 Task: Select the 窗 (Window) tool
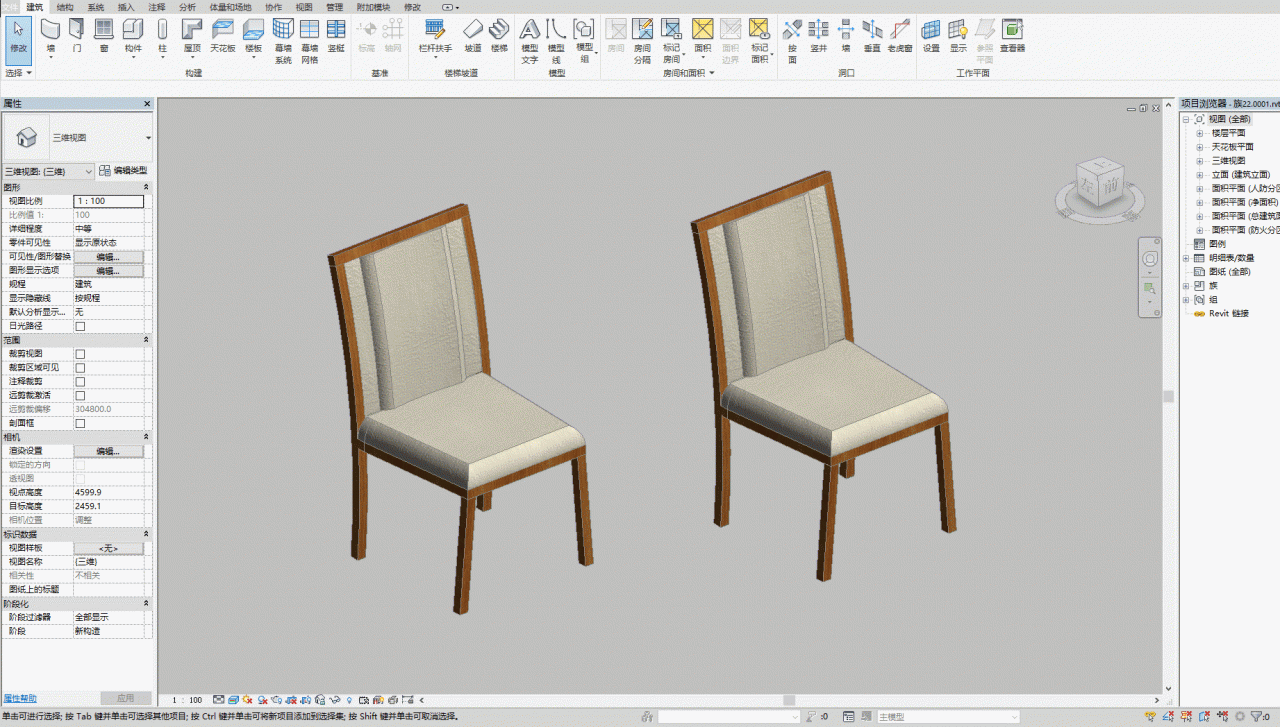pos(104,35)
